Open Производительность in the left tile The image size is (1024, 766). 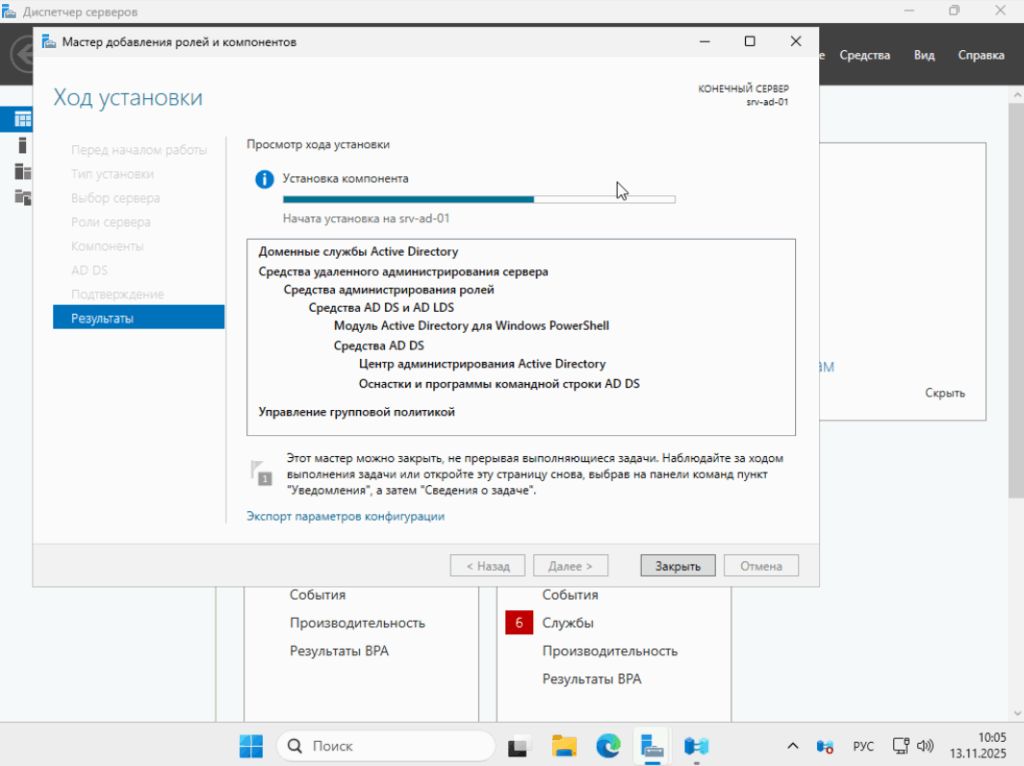click(x=357, y=623)
